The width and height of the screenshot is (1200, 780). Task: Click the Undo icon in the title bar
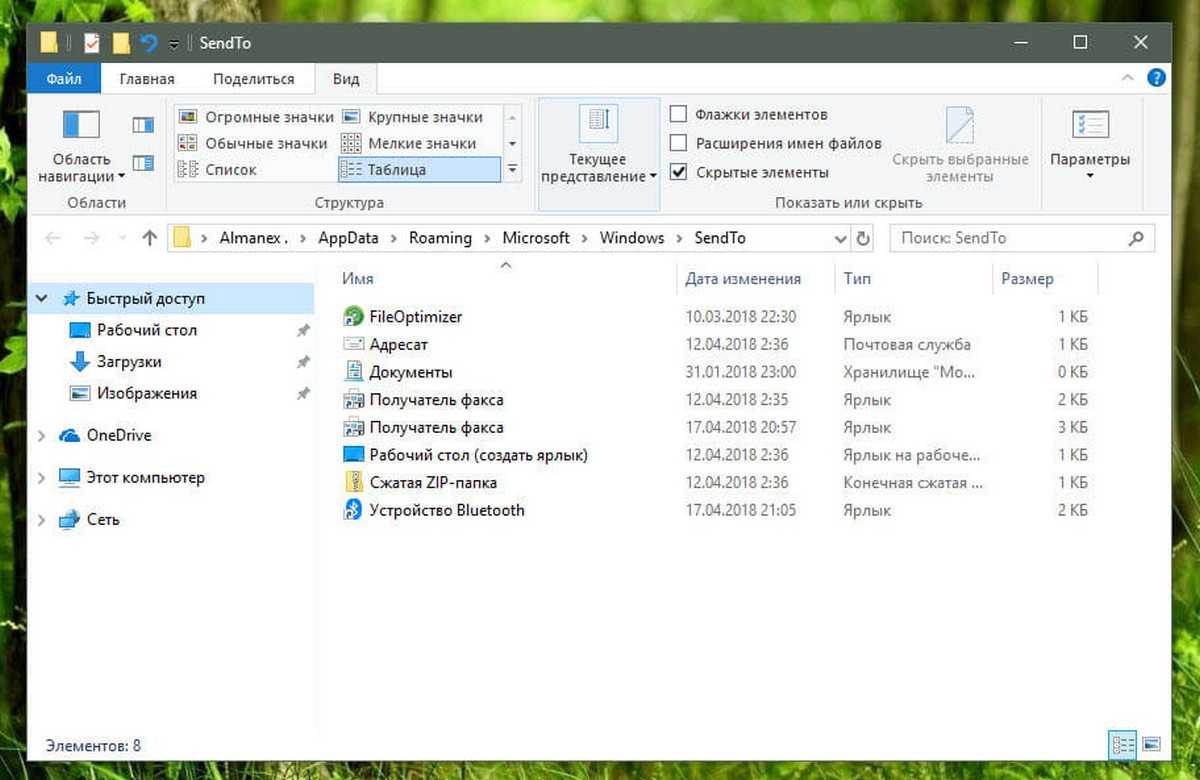tap(149, 42)
